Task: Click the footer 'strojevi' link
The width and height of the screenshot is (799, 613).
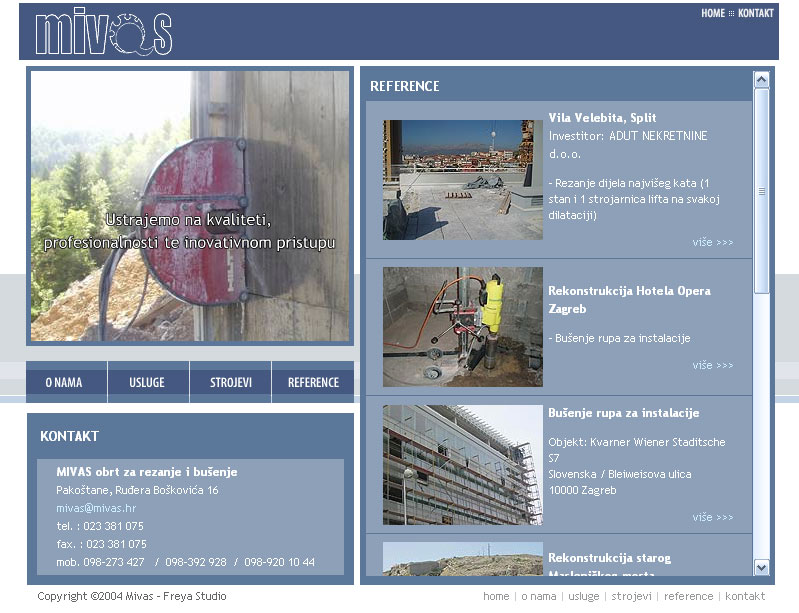Action: (x=631, y=596)
